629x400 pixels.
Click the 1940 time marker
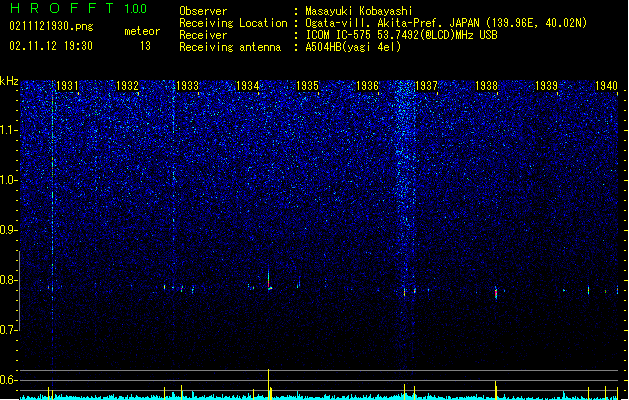tap(606, 85)
